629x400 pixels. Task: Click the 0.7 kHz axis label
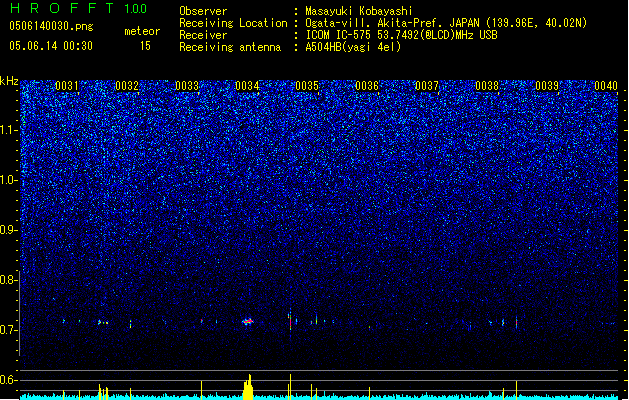[x=8, y=330]
